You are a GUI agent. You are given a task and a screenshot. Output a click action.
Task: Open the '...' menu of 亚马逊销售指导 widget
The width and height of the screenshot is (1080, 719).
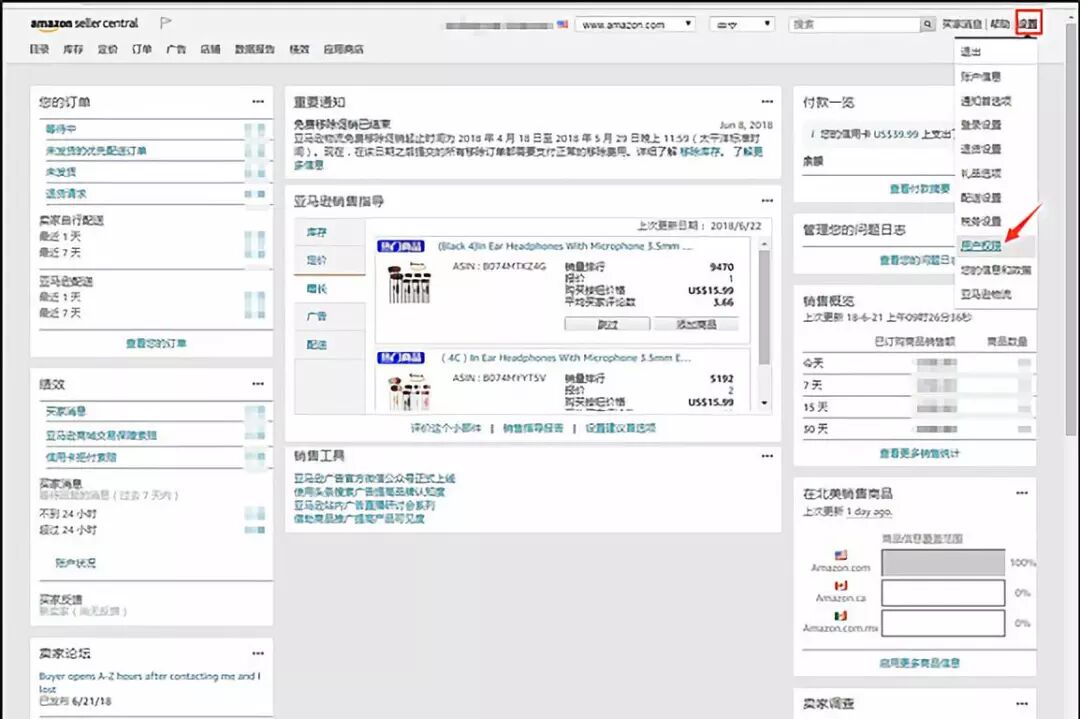point(767,201)
